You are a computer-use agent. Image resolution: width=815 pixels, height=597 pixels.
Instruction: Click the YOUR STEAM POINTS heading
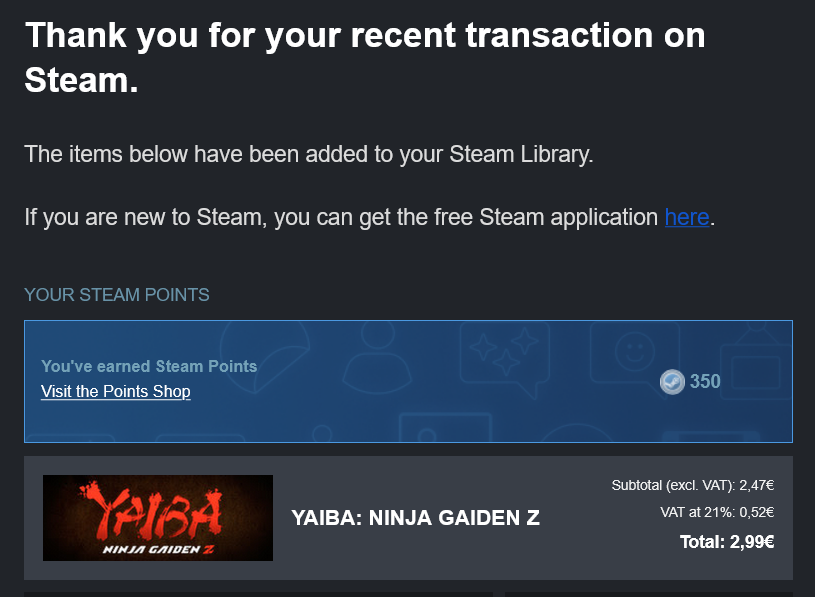117,295
